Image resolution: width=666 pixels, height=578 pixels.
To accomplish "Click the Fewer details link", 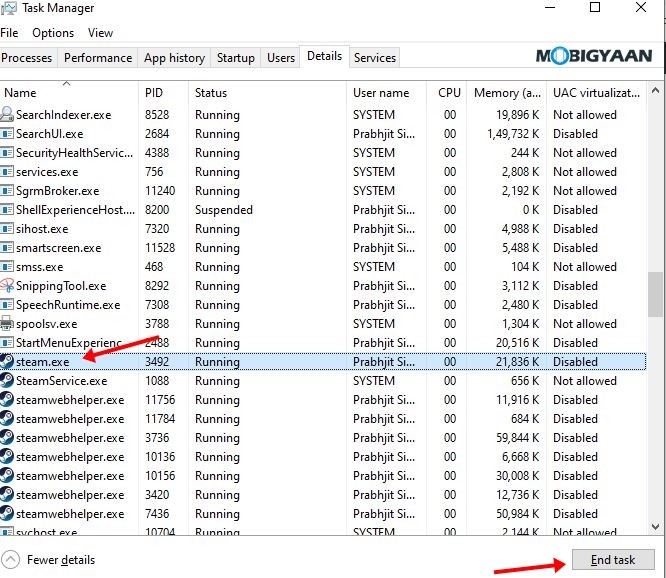I will 61,560.
